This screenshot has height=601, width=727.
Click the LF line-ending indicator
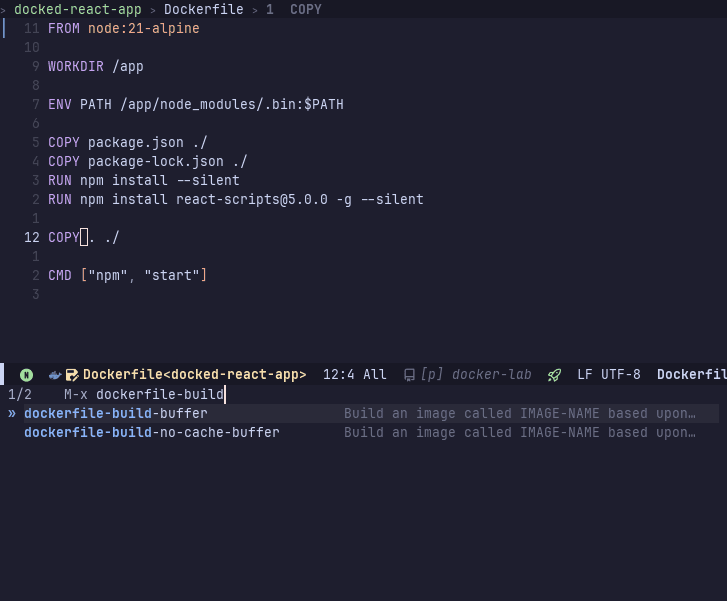point(585,375)
